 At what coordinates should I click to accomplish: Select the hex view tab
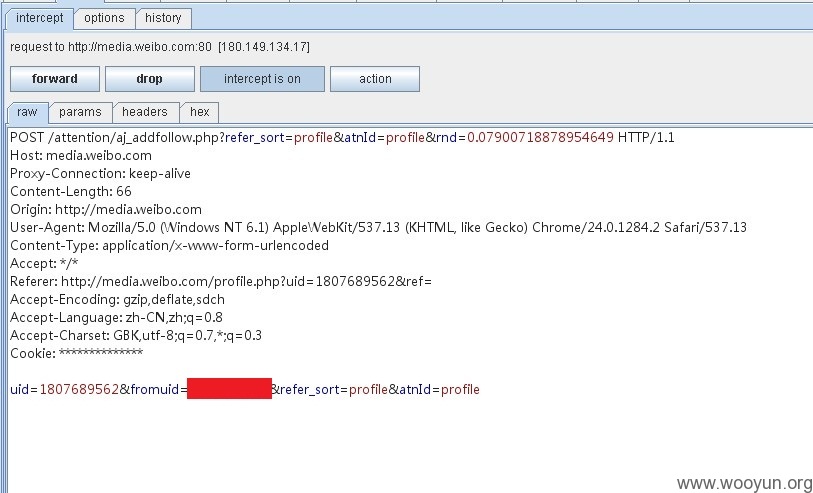[200, 112]
